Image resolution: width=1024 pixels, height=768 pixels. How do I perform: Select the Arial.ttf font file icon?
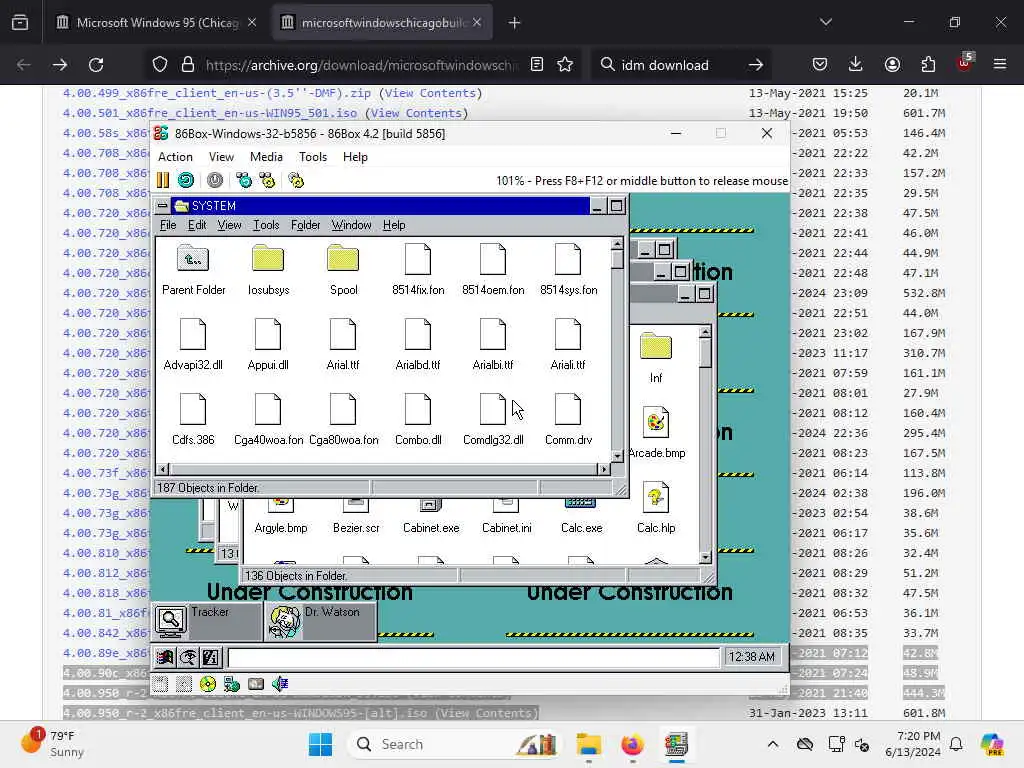[344, 334]
